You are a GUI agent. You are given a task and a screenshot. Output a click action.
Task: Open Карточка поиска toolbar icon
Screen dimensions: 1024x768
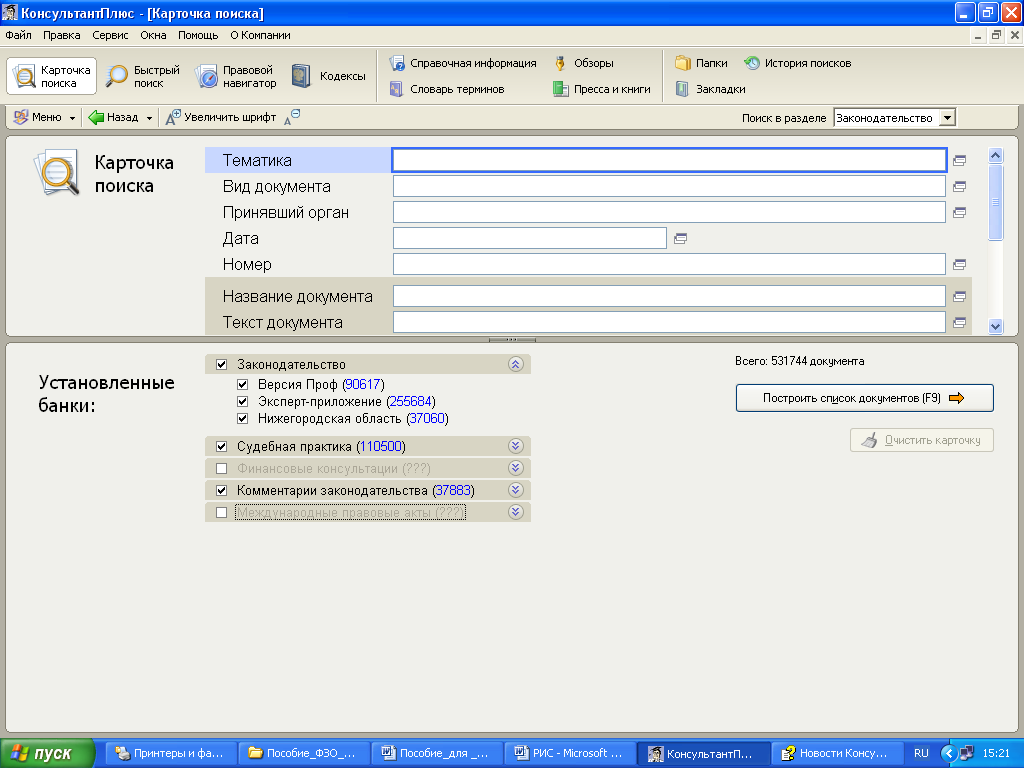click(25, 76)
